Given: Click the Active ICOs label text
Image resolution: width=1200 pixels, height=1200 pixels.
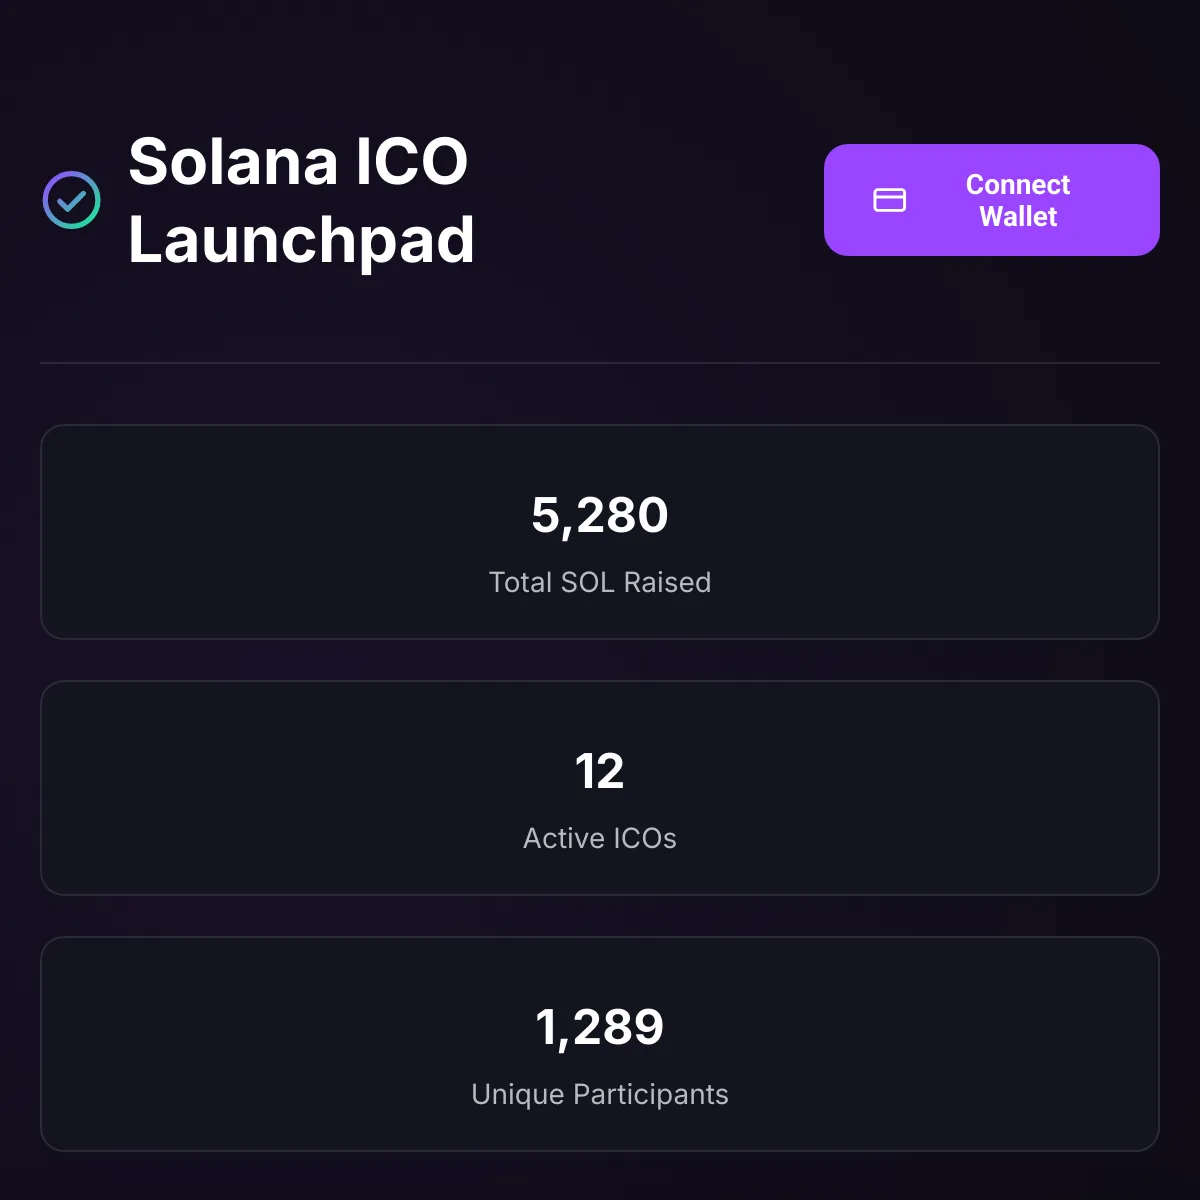Looking at the screenshot, I should (x=600, y=838).
